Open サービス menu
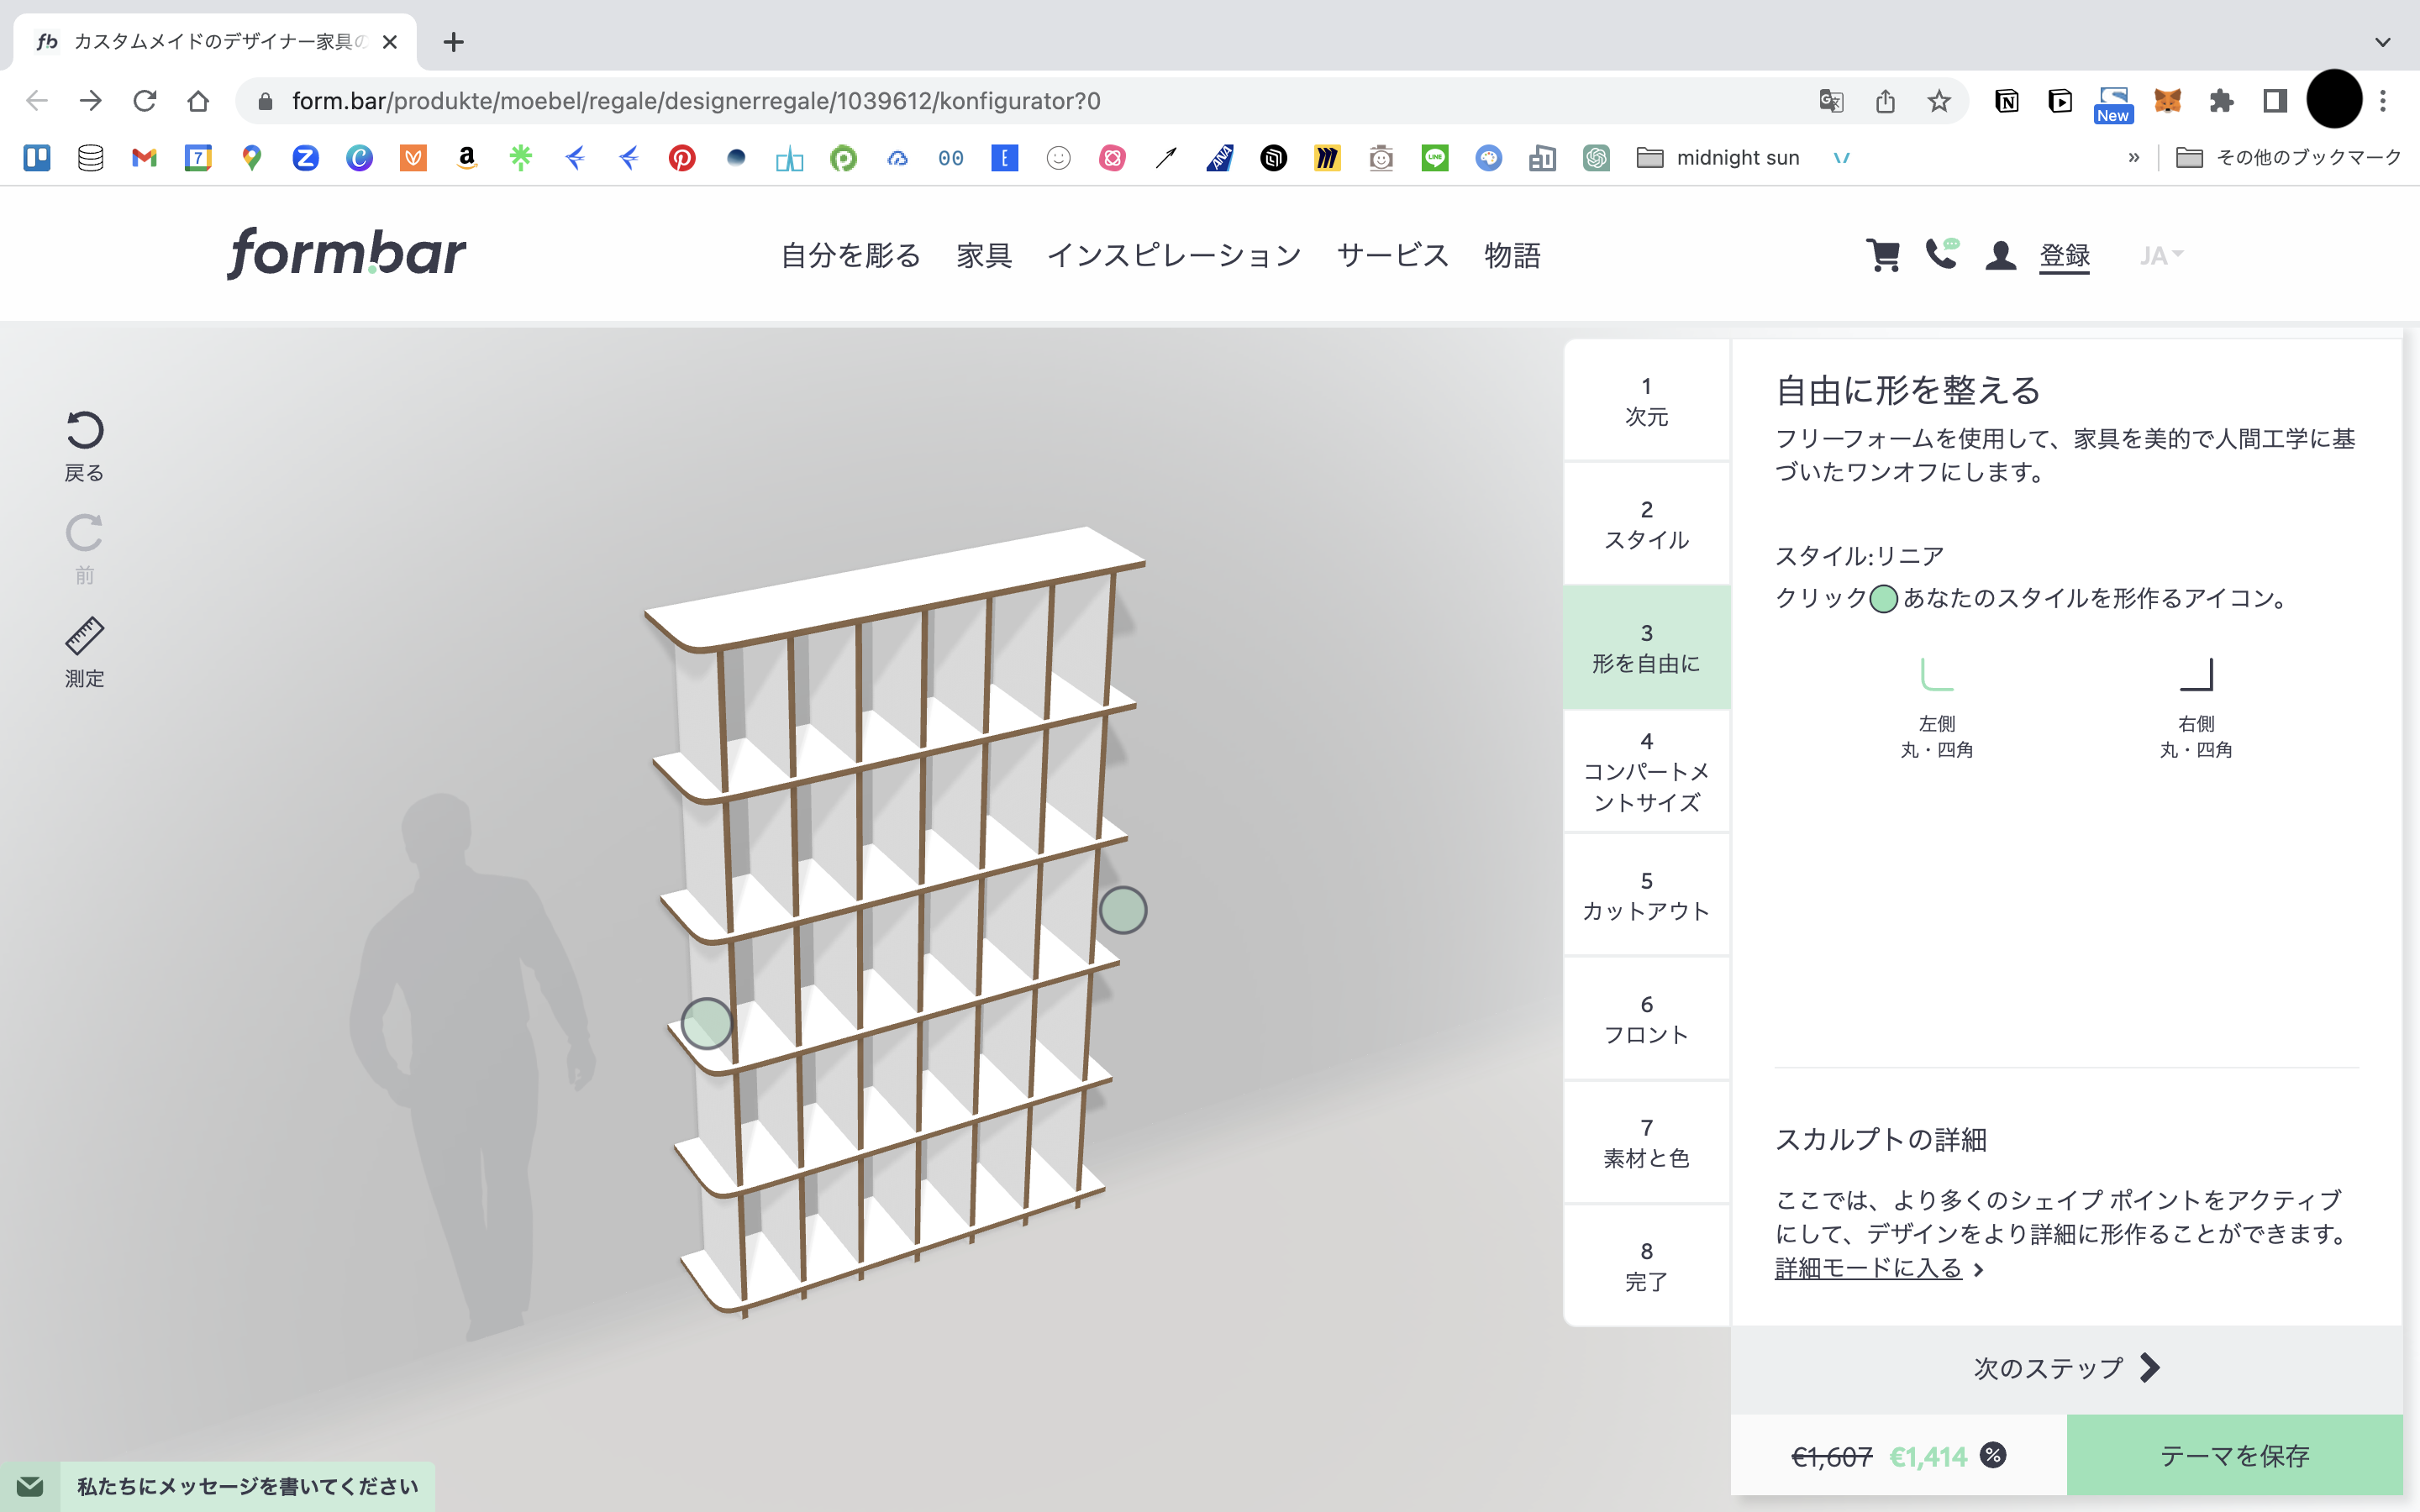The width and height of the screenshot is (2420, 1512). 1393,256
